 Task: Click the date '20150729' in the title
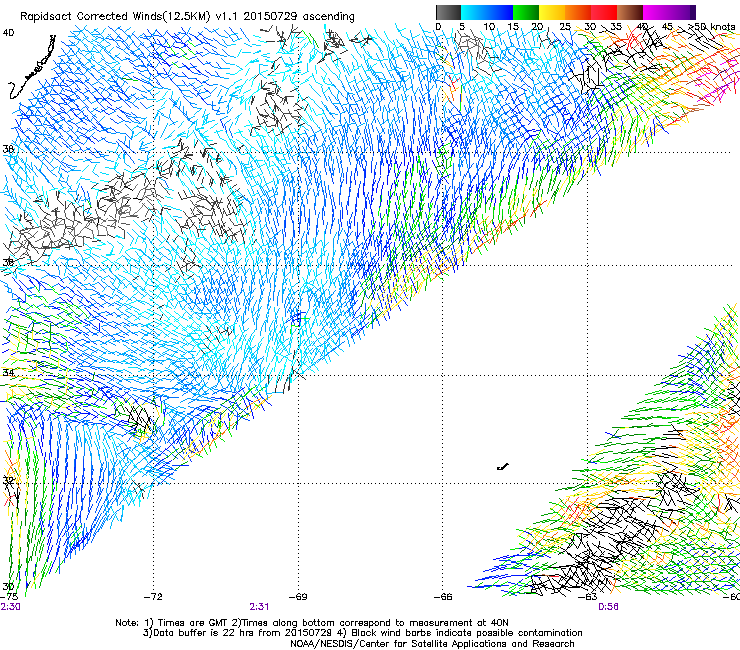[x=270, y=17]
